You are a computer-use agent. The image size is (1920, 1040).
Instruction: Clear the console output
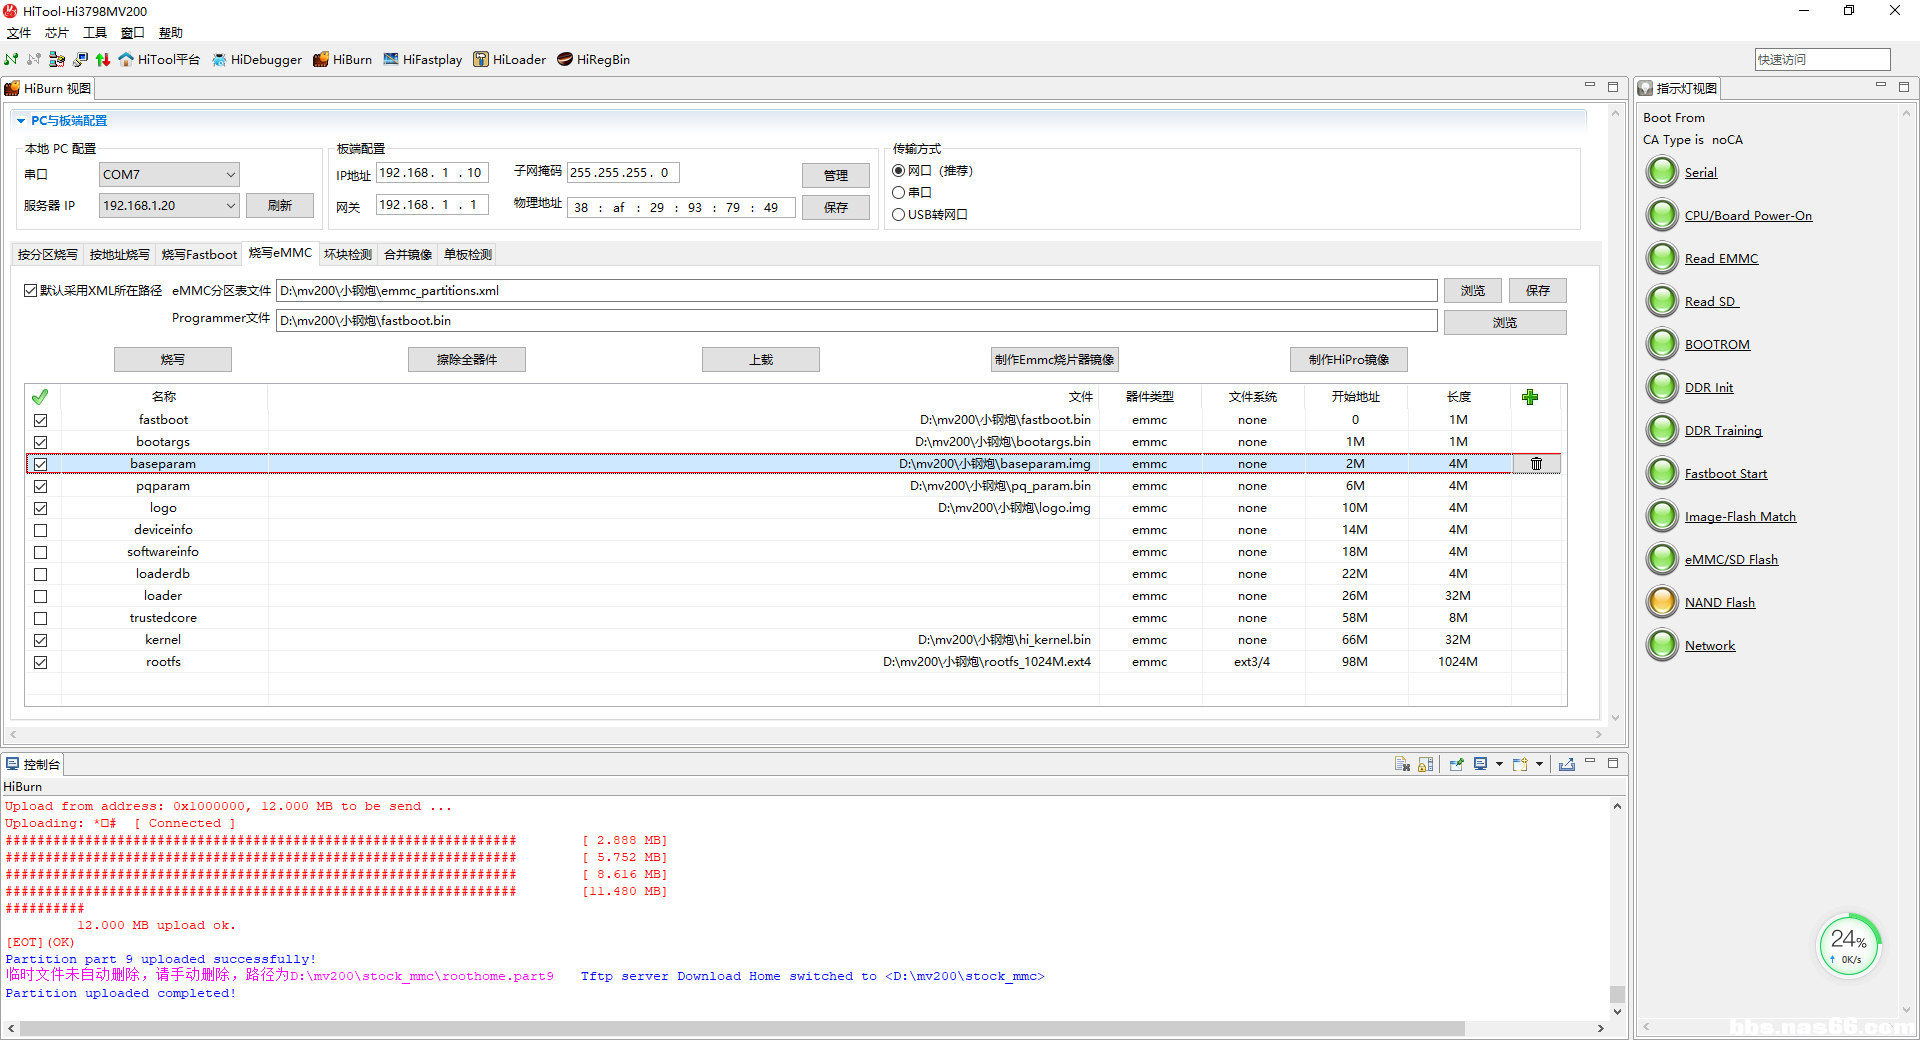(x=1402, y=764)
